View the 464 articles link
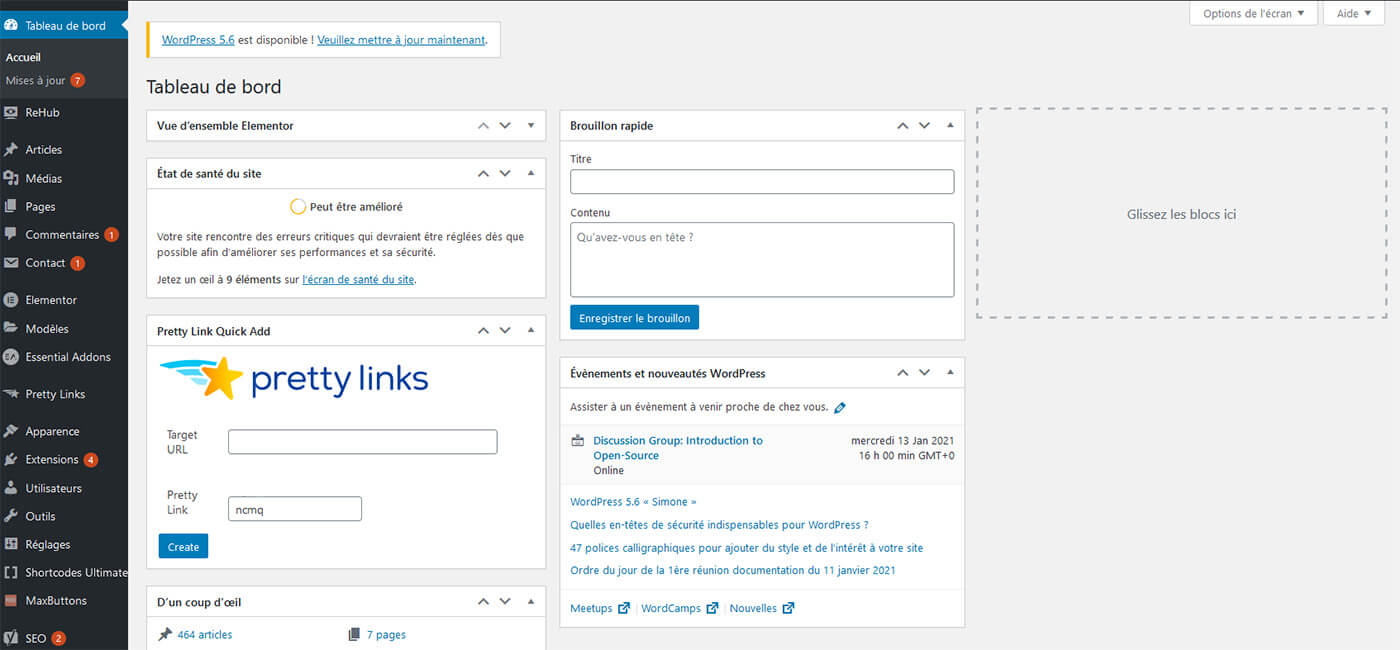The height and width of the screenshot is (650, 1400). pos(204,635)
